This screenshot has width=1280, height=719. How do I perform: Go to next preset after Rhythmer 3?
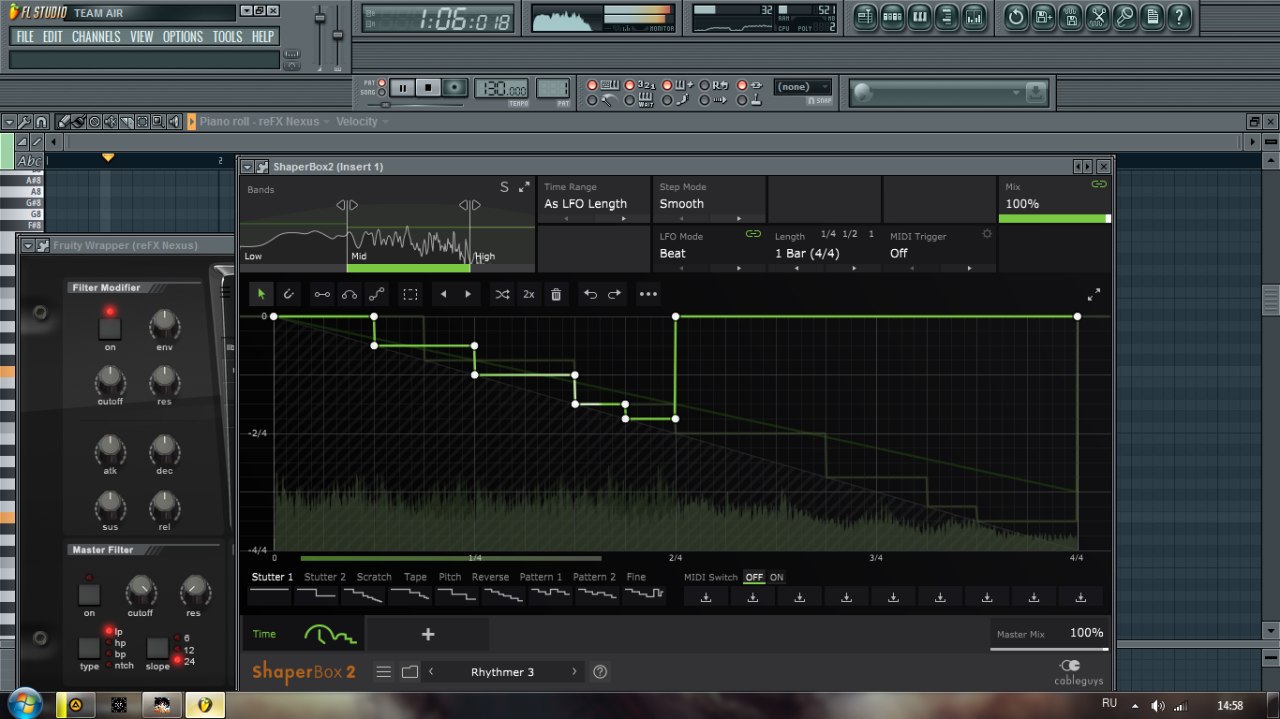coord(574,672)
